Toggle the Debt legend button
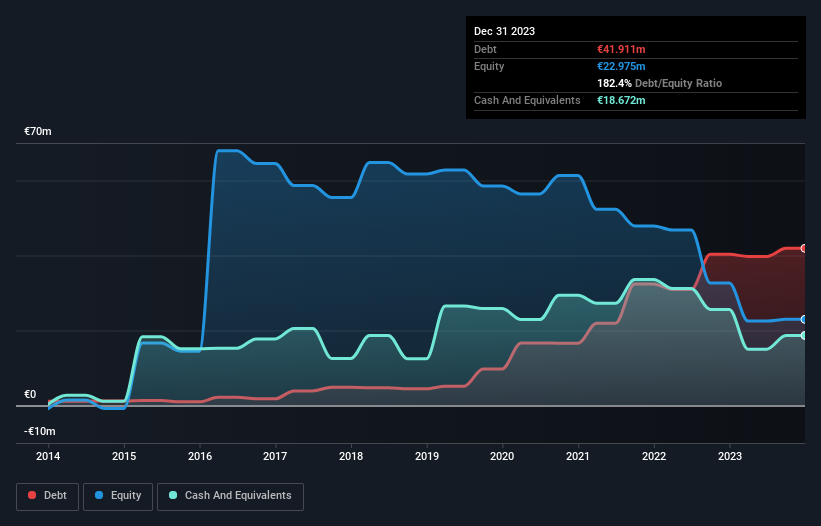Image resolution: width=821 pixels, height=526 pixels. coord(48,496)
